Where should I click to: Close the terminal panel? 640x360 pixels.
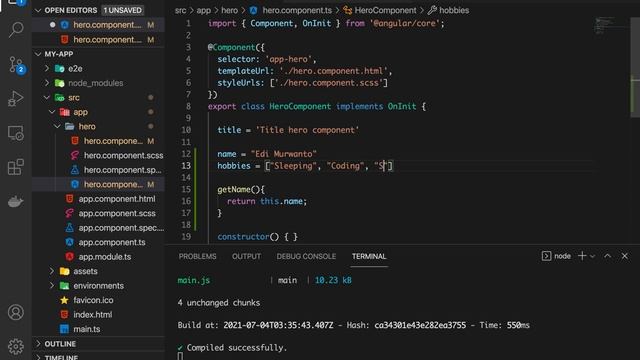[624, 256]
